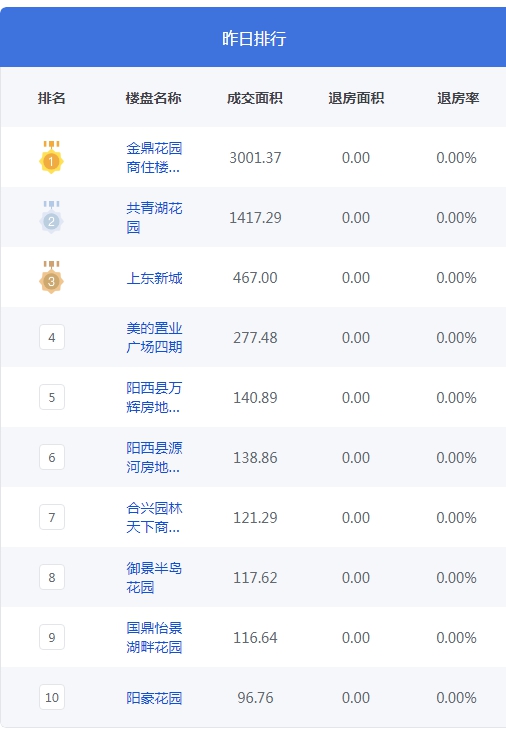This screenshot has width=506, height=730.
Task: Click the gold rank 1 medal icon
Action: 51,157
